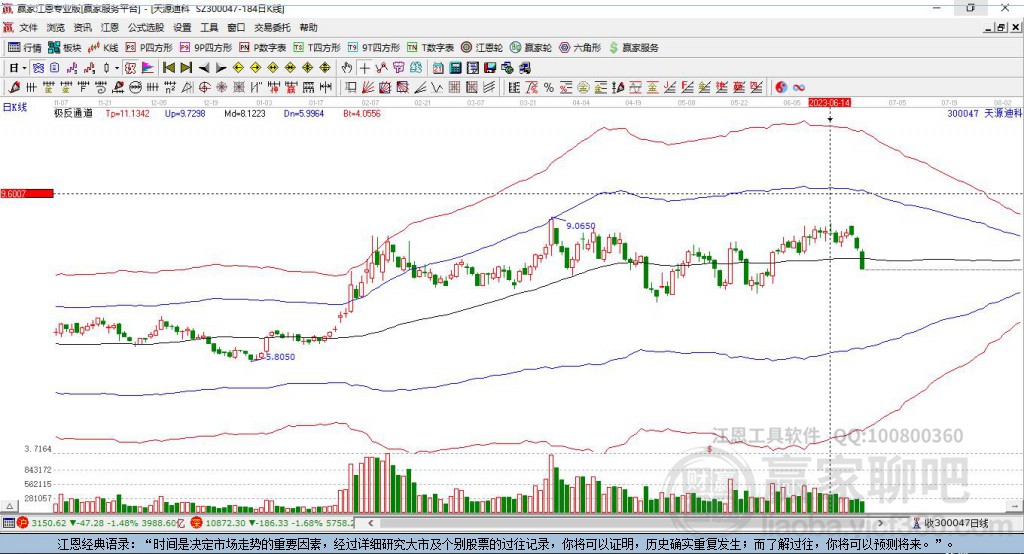Viewport: 1024px width, 554px height.
Task: Open the T数字表 tool
Action: (430, 48)
